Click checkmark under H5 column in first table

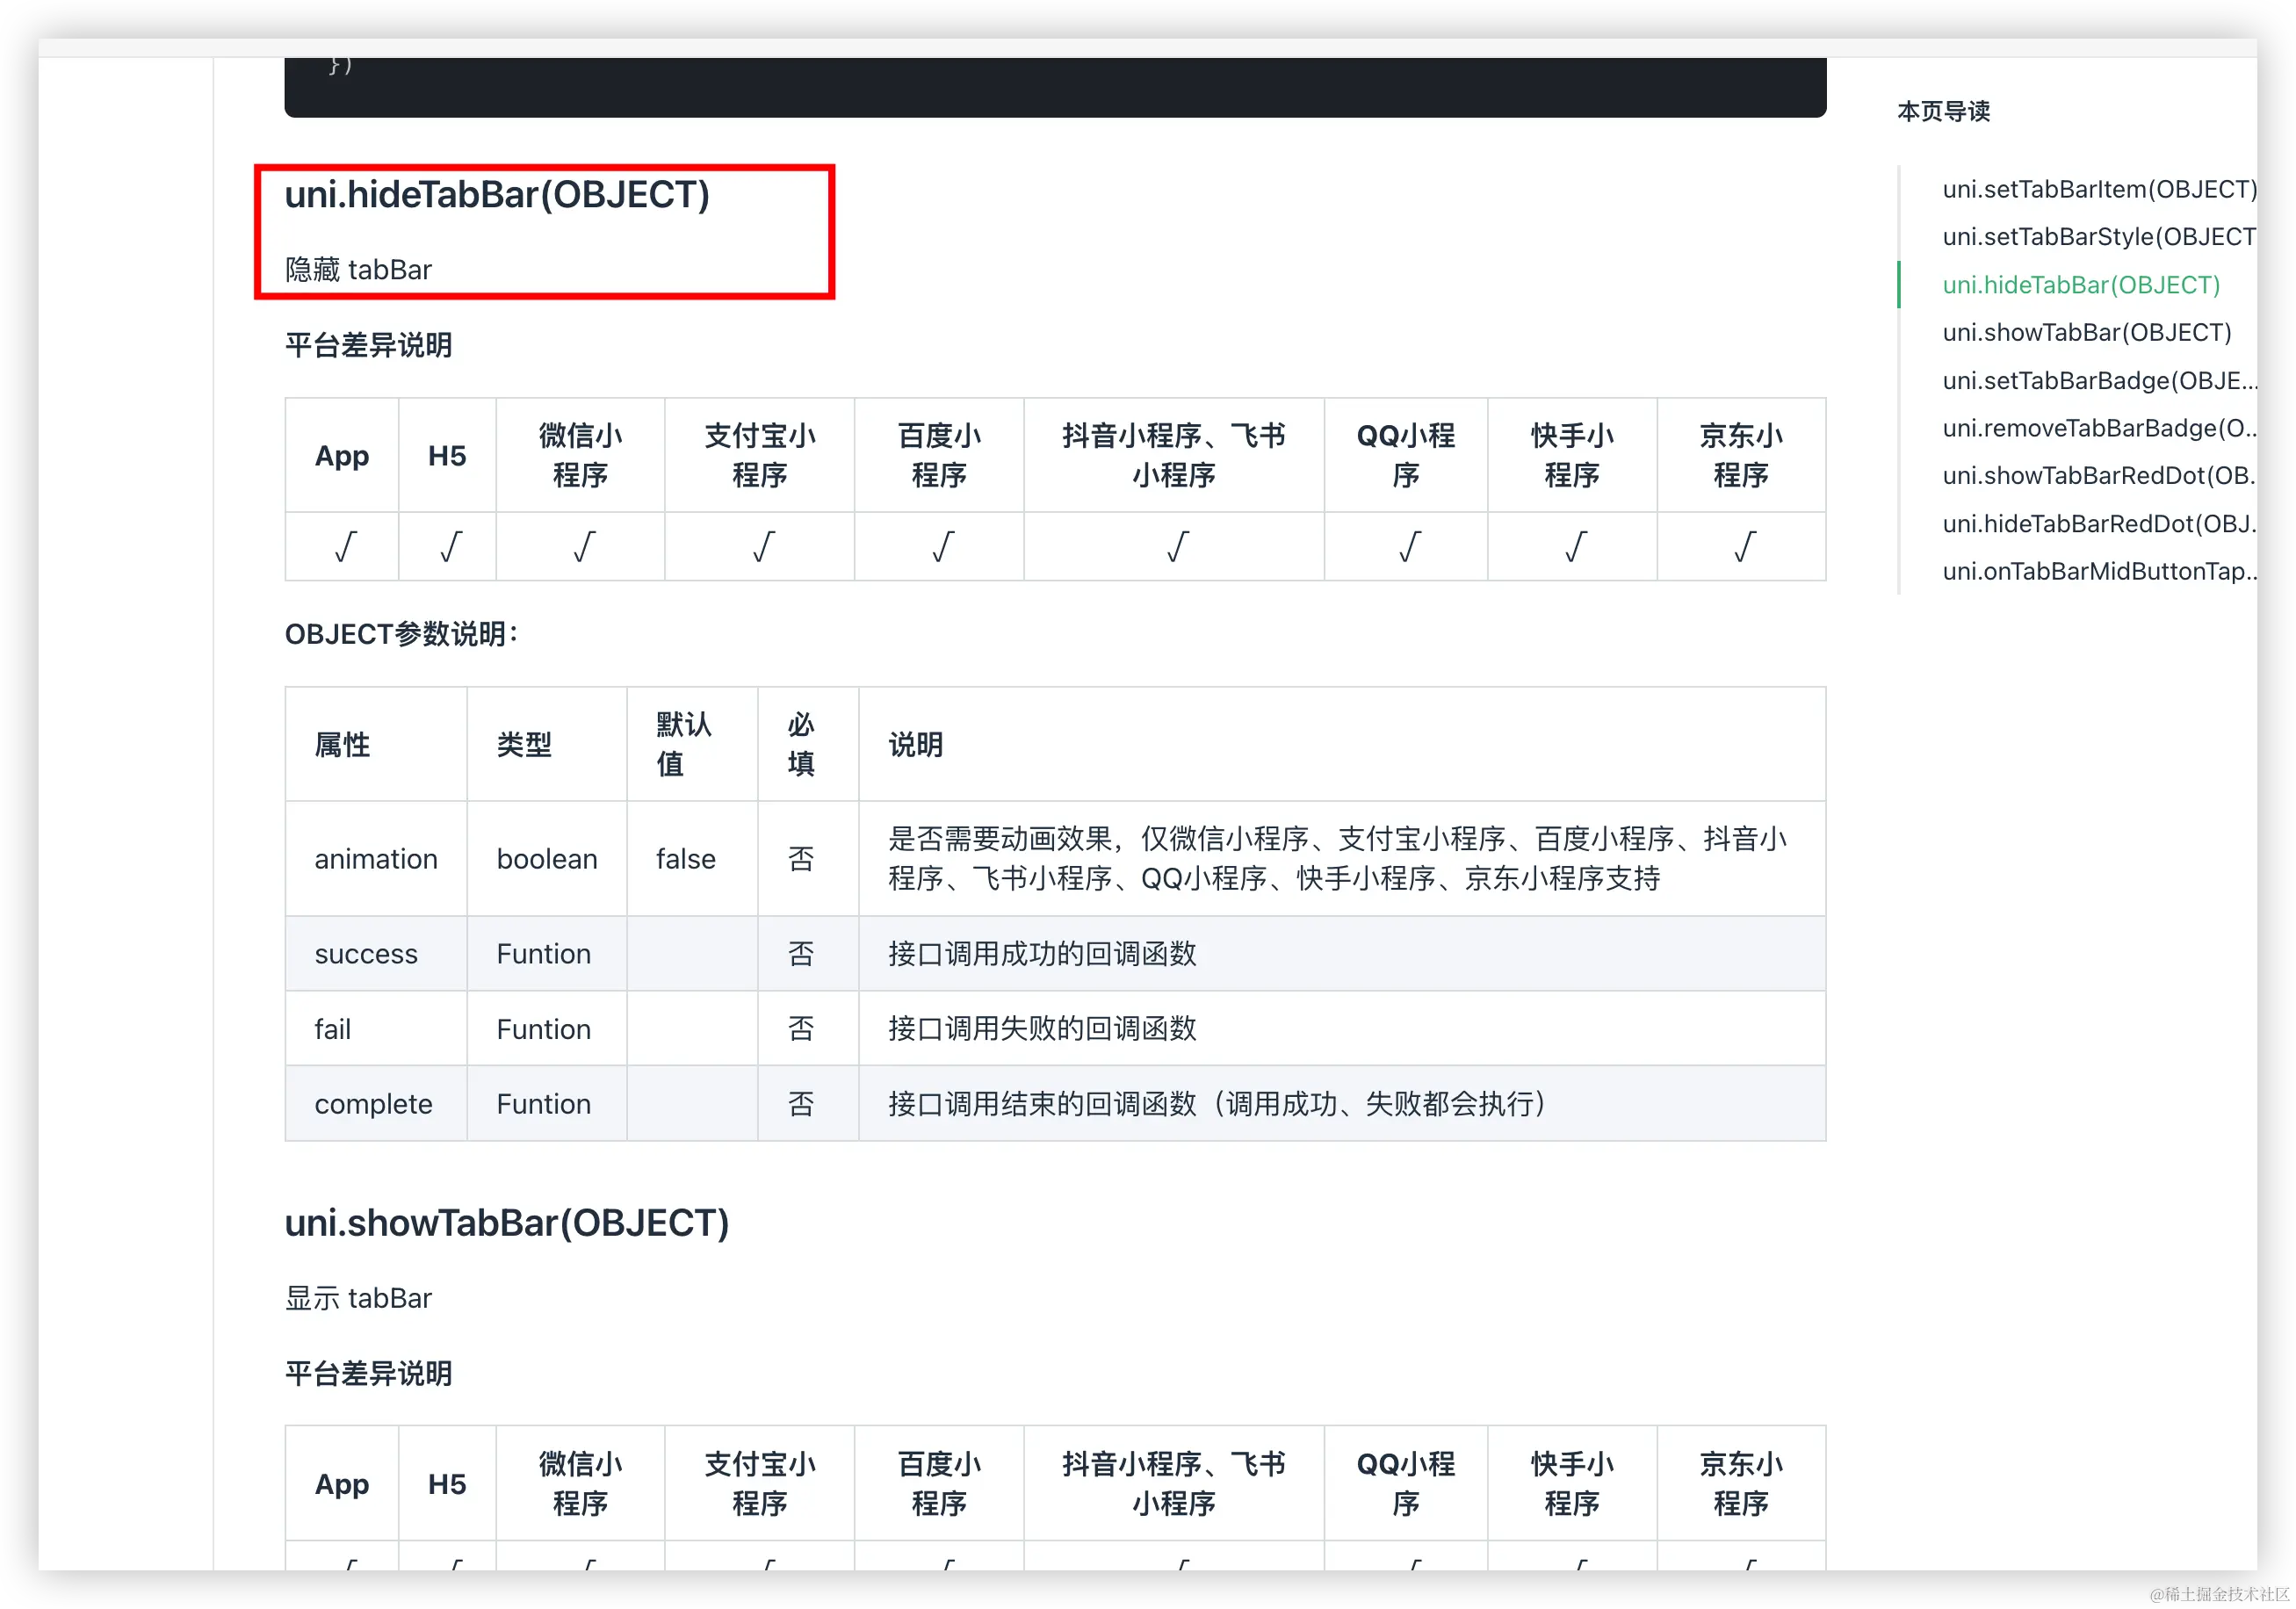[450, 547]
